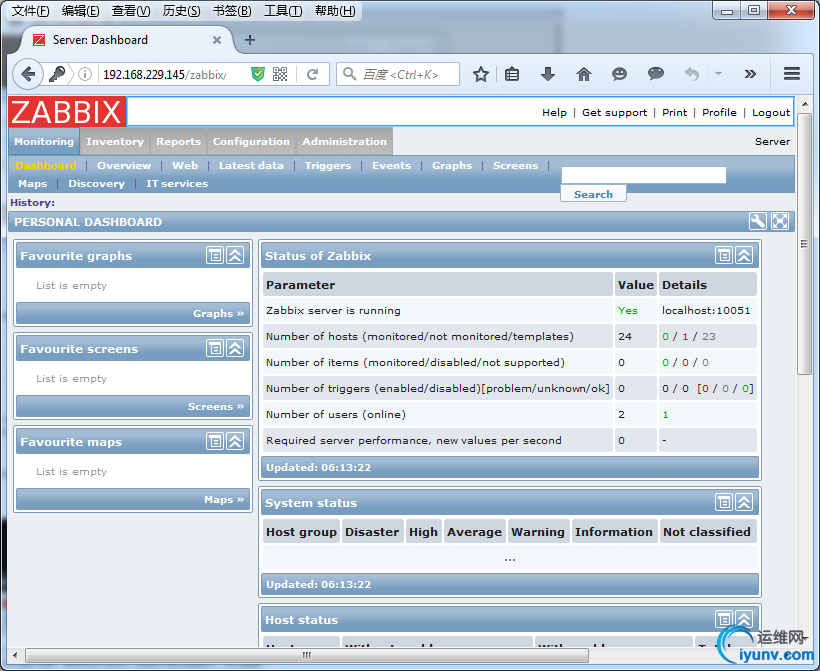Collapse the Favourite screens widget

(235, 348)
